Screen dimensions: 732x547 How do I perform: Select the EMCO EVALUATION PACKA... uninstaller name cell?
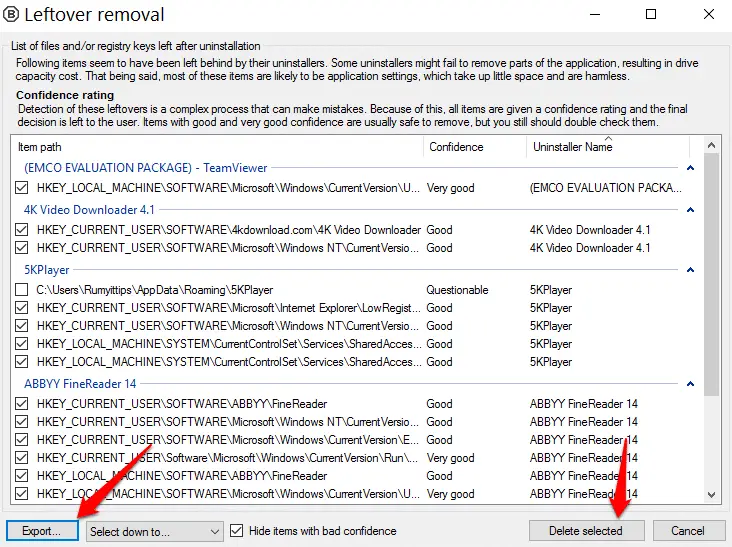[605, 188]
